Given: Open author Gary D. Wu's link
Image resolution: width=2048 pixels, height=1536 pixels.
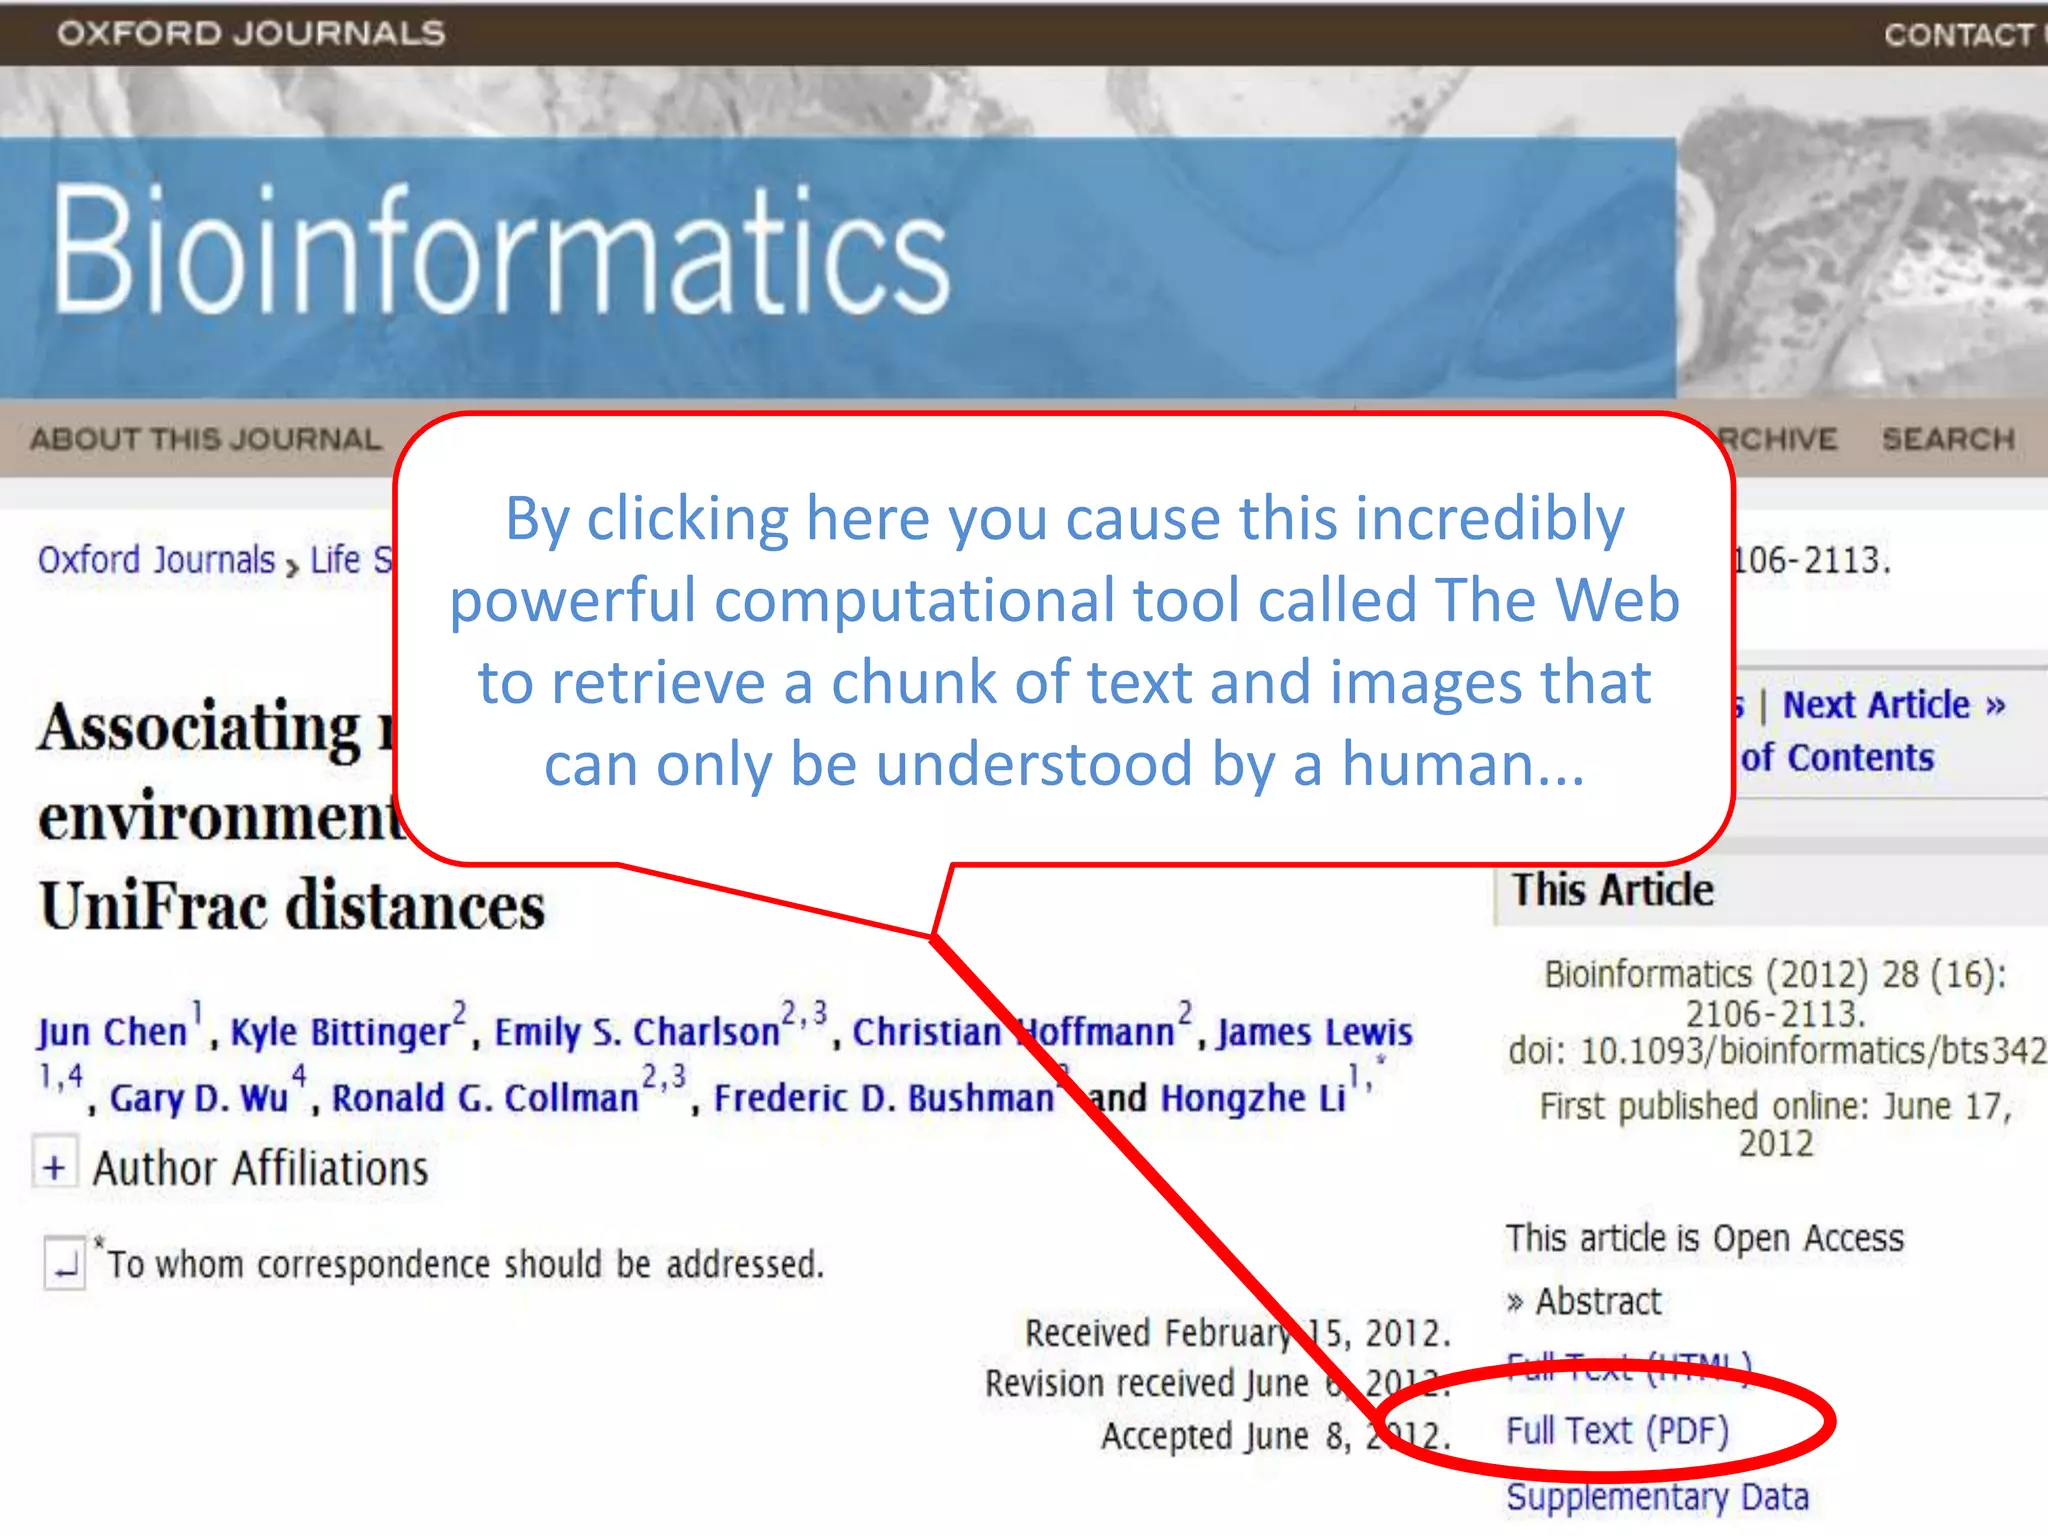Looking at the screenshot, I should coord(199,1098).
